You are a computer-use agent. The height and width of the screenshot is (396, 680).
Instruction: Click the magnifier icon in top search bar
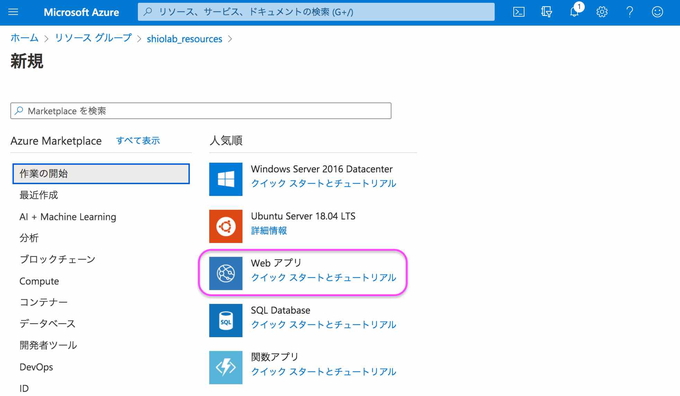pos(148,12)
